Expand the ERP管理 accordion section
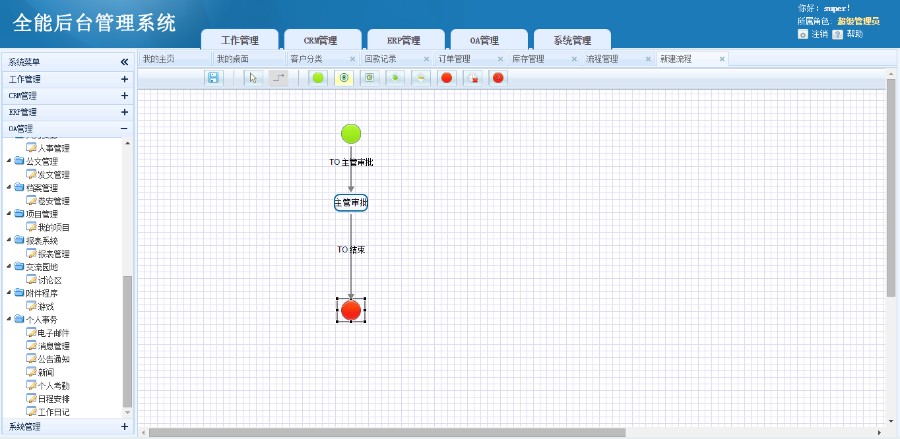 (x=124, y=112)
